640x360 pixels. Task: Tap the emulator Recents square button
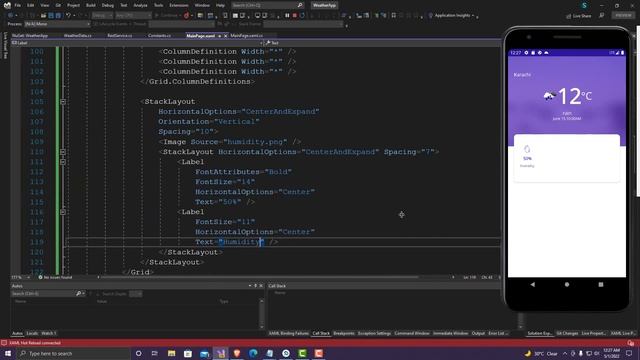click(x=601, y=284)
